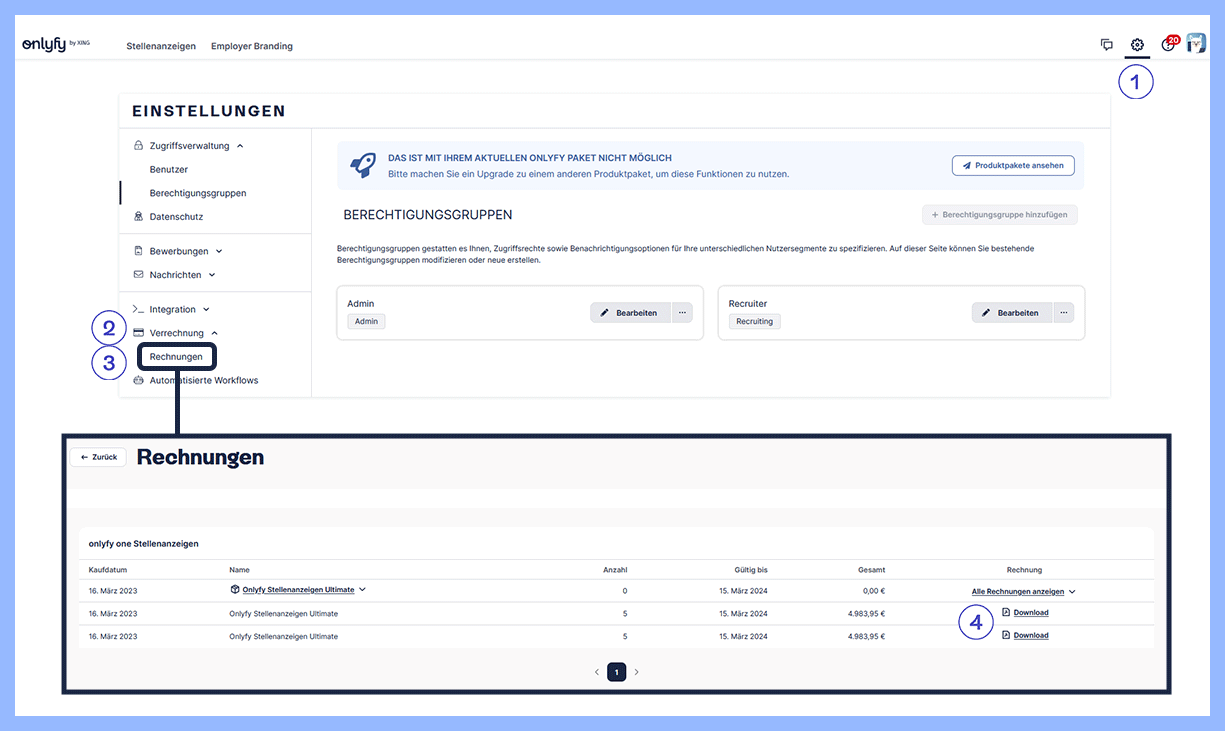Open the Stellenanzeigen menu item
The height and width of the screenshot is (731, 1225).
tap(161, 46)
